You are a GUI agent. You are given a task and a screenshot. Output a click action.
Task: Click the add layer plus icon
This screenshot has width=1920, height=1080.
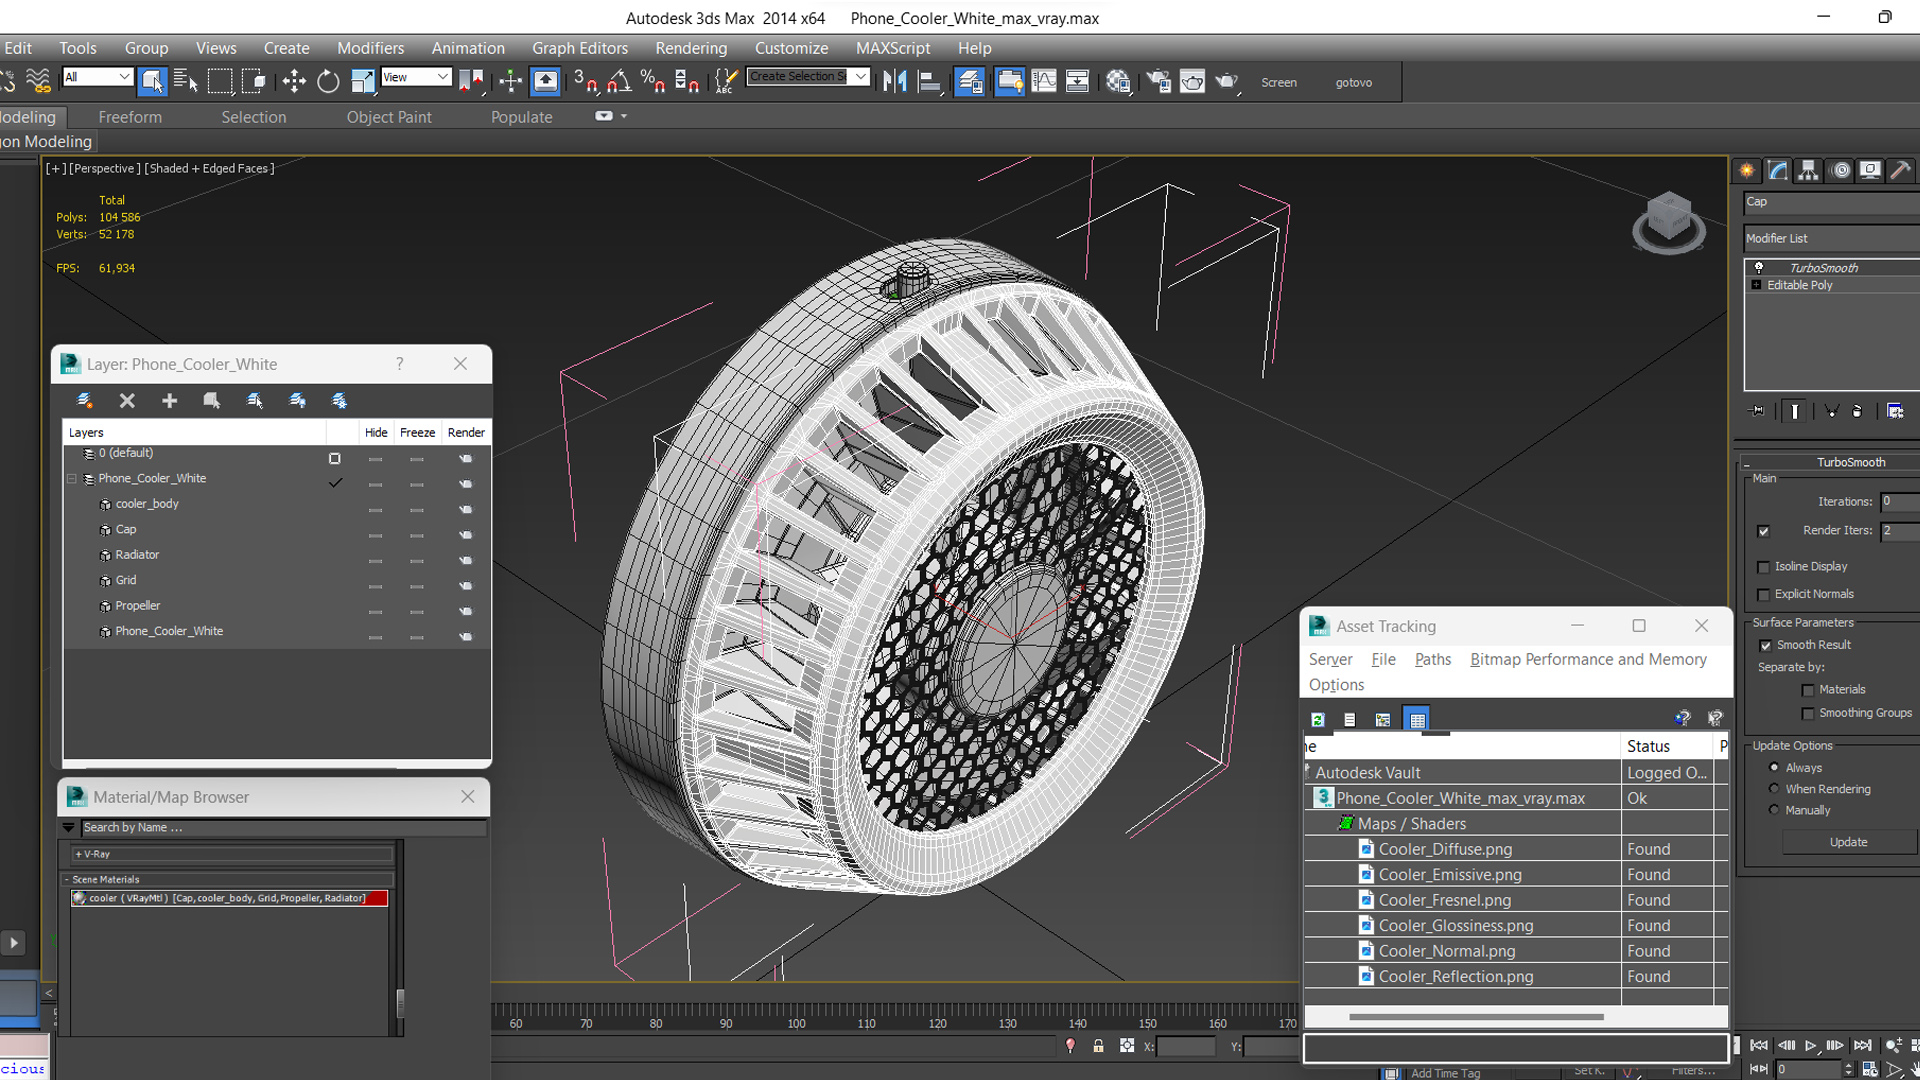pos(169,401)
